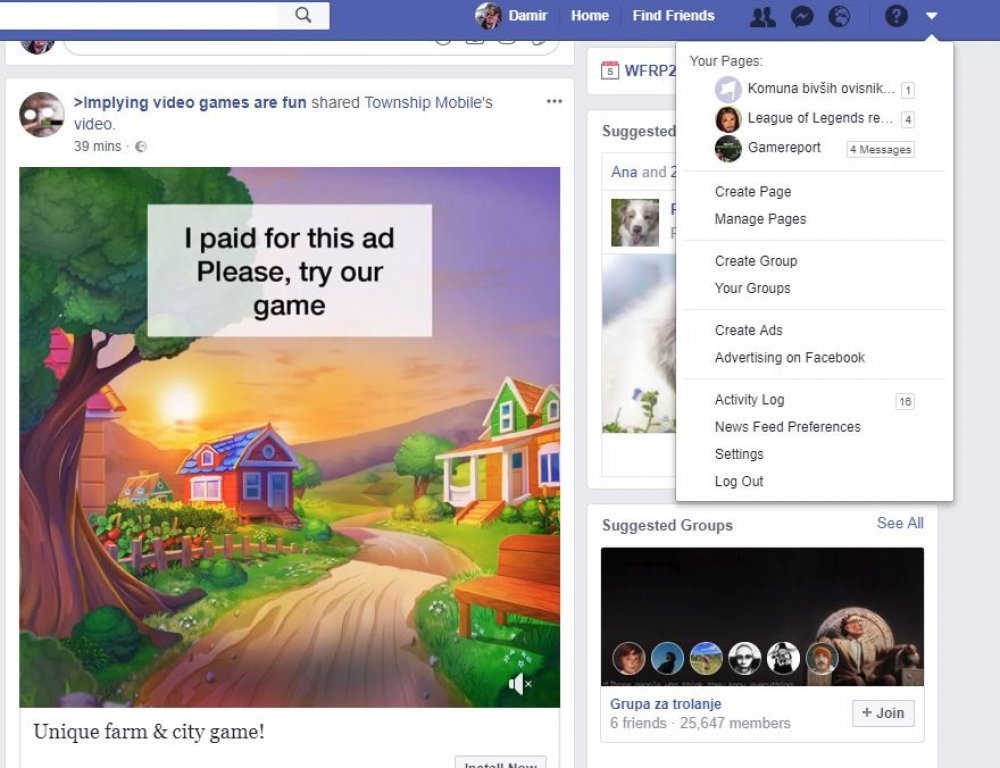
Task: Open the WFRP2 event calendar icon
Action: coord(610,70)
